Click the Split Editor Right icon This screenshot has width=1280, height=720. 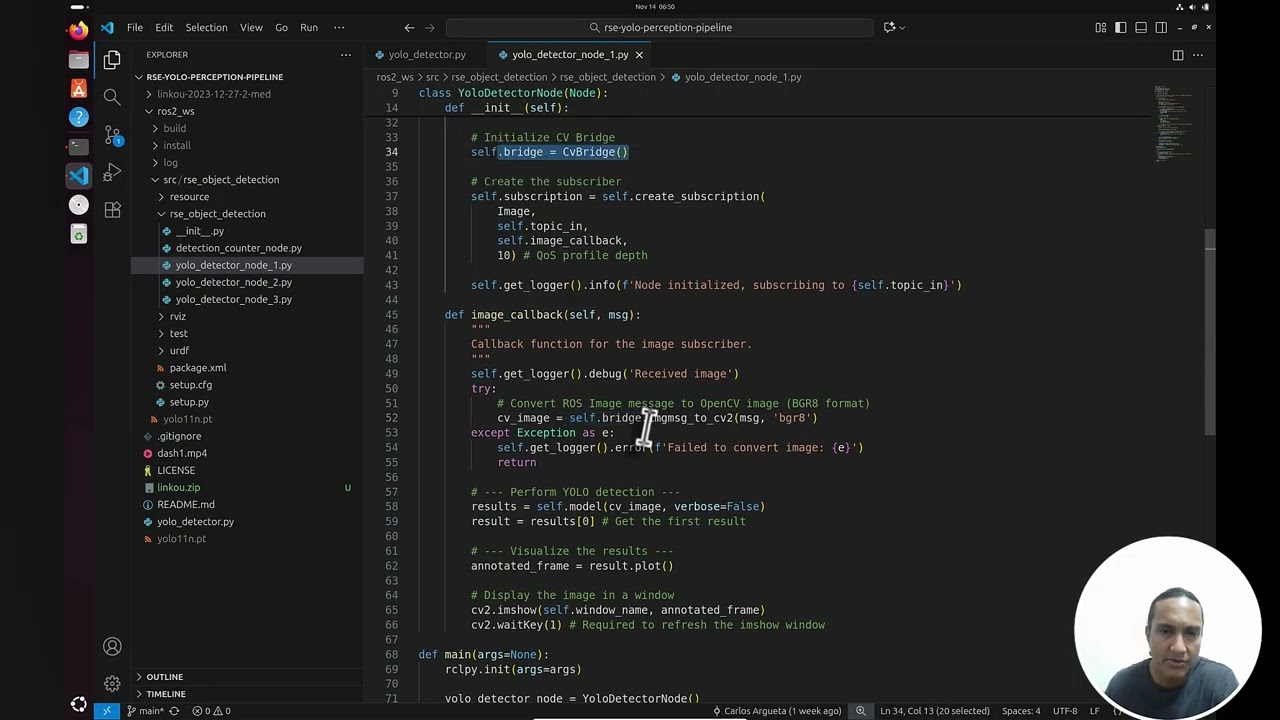[1178, 55]
